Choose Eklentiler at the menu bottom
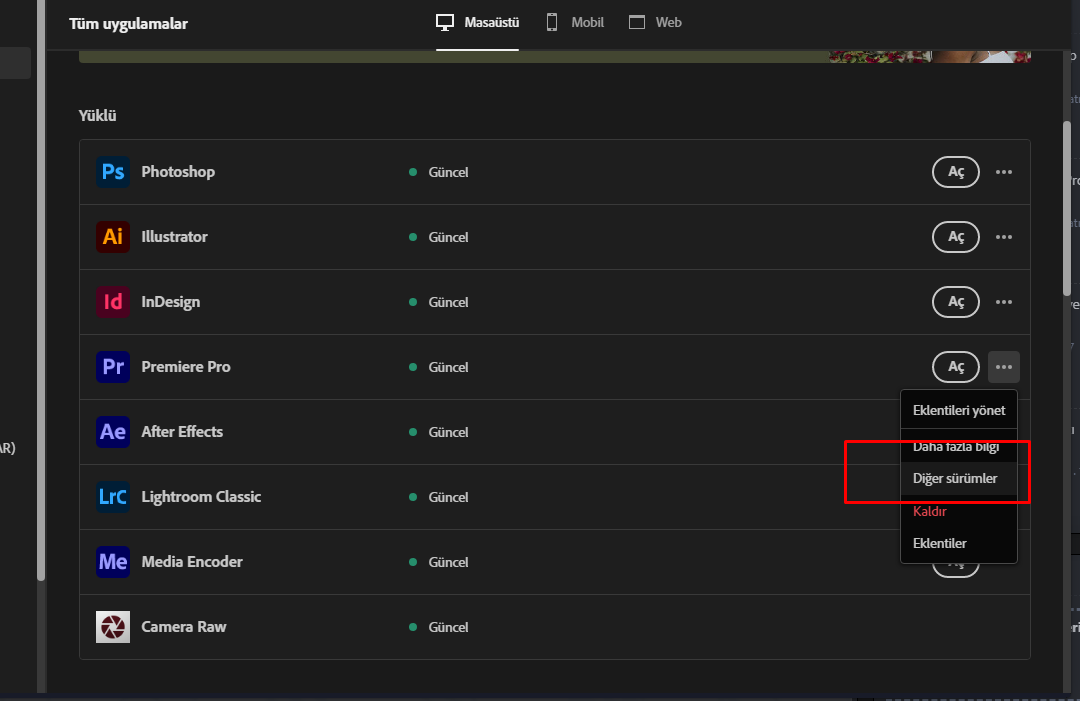This screenshot has height=701, width=1080. pos(959,543)
